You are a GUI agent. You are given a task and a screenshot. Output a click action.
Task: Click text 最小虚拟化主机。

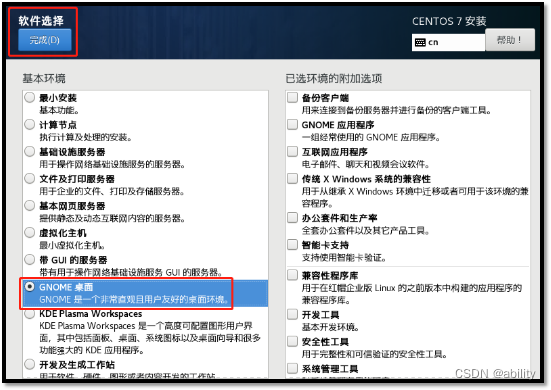72,245
